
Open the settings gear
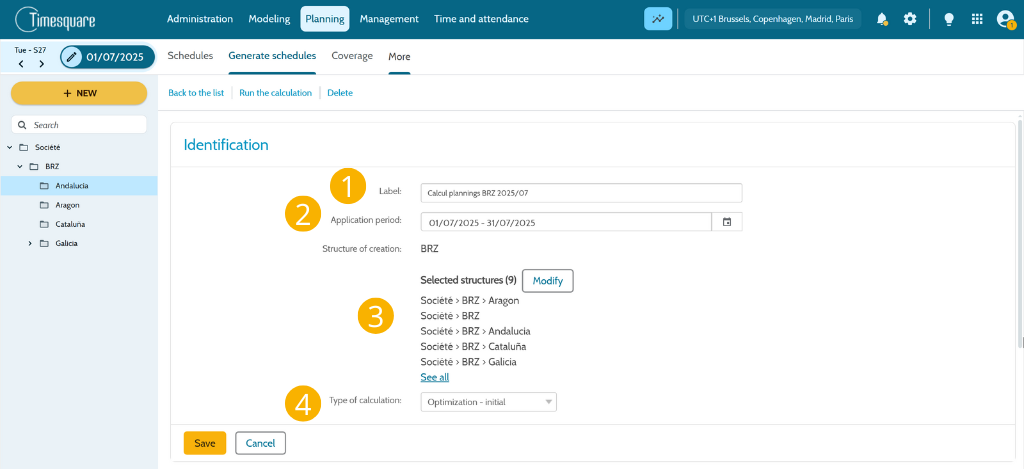(910, 19)
